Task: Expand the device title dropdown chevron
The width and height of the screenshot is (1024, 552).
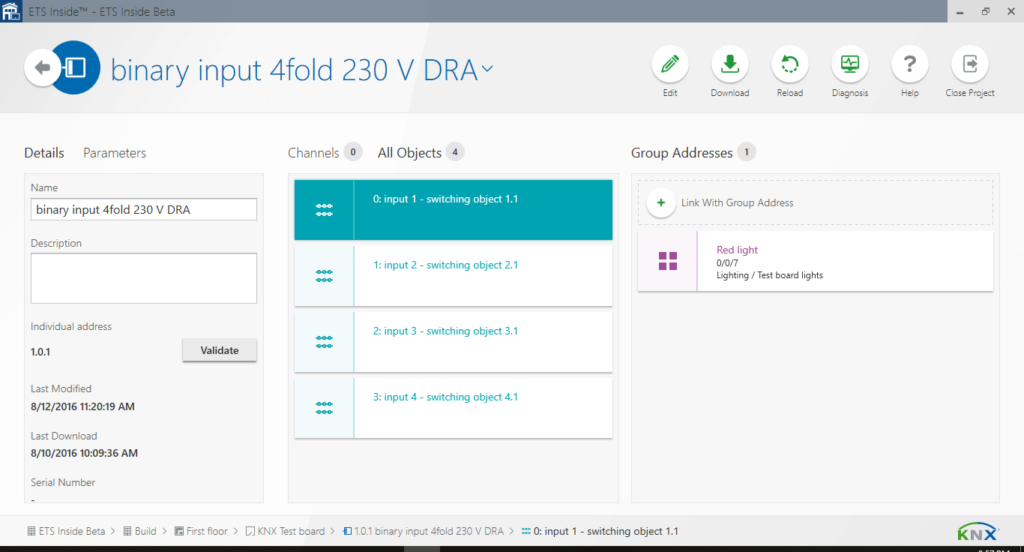Action: [487, 69]
